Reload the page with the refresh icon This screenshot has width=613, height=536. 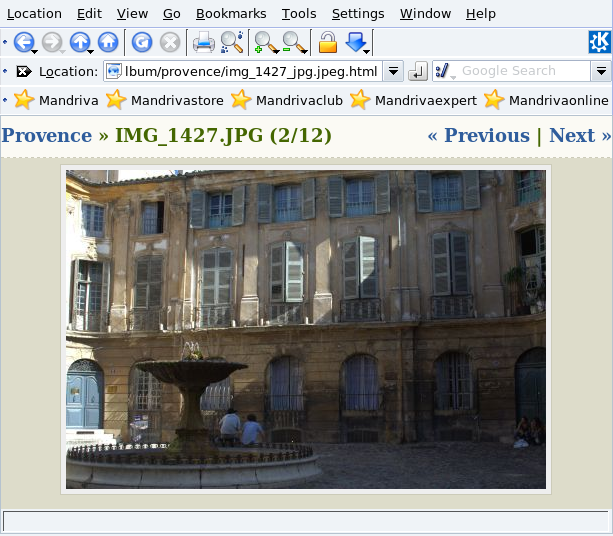142,42
